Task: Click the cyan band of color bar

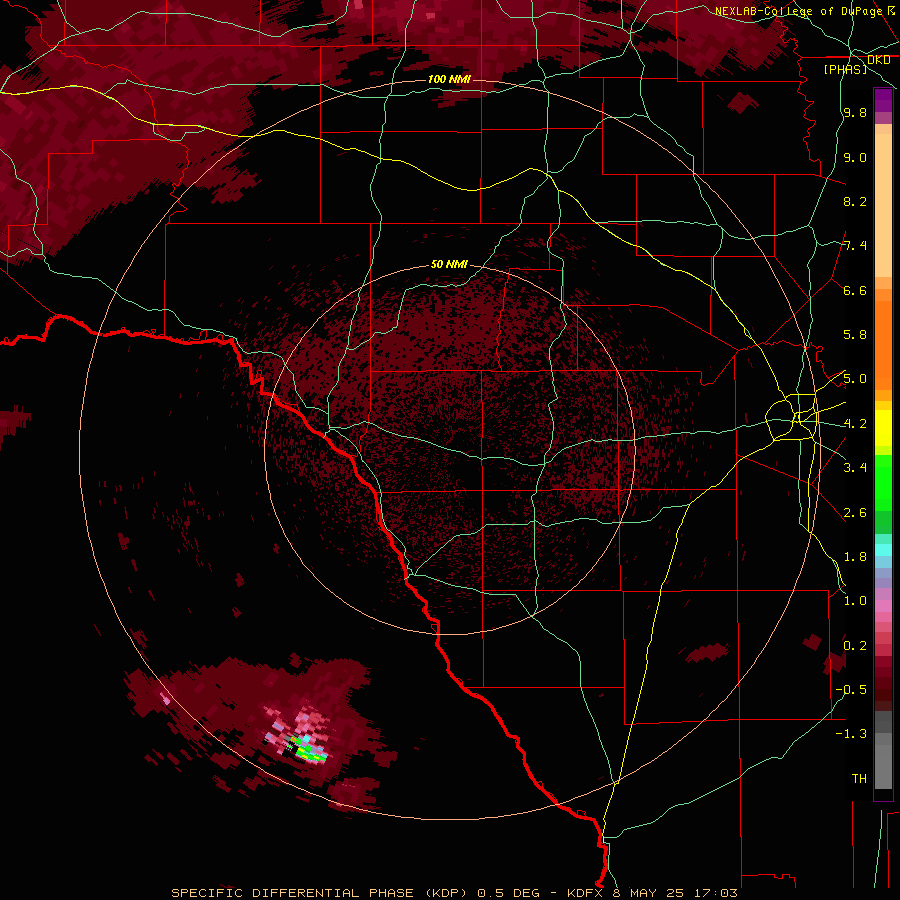Action: [883, 549]
